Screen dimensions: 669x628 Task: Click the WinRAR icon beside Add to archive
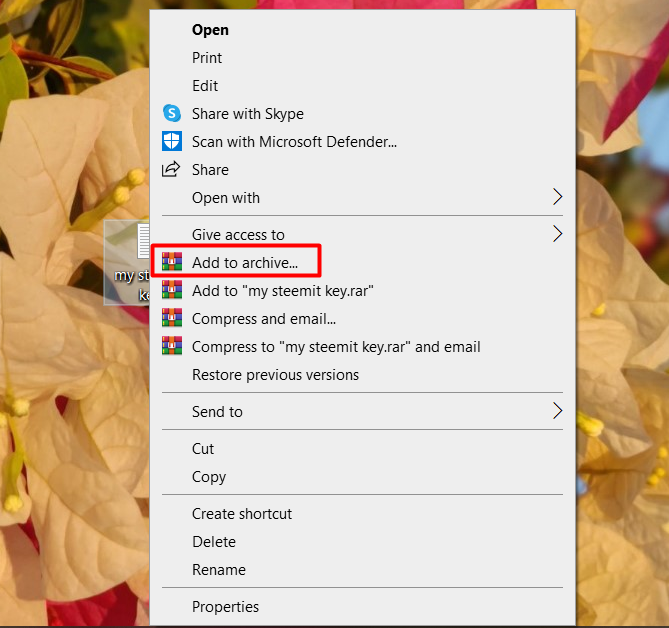172,262
